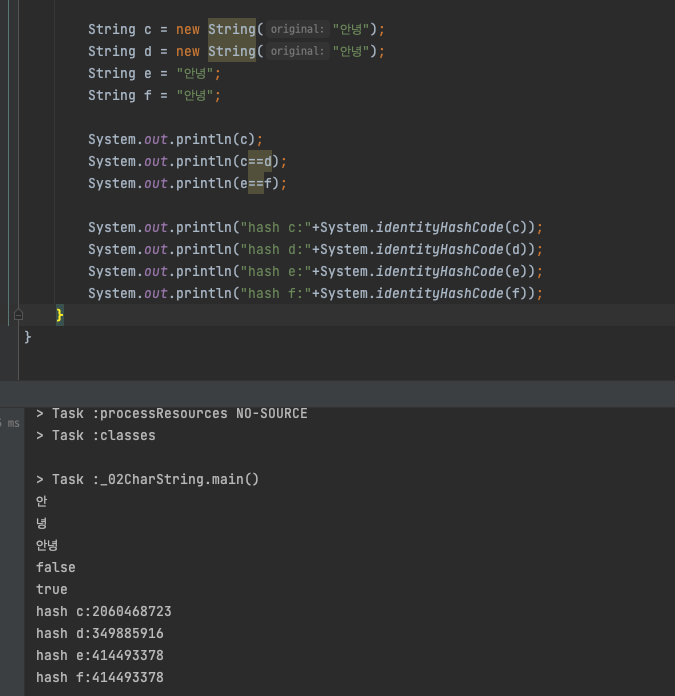The width and height of the screenshot is (675, 696).
Task: Click the "hash c:" string literal in code
Action: point(276,227)
